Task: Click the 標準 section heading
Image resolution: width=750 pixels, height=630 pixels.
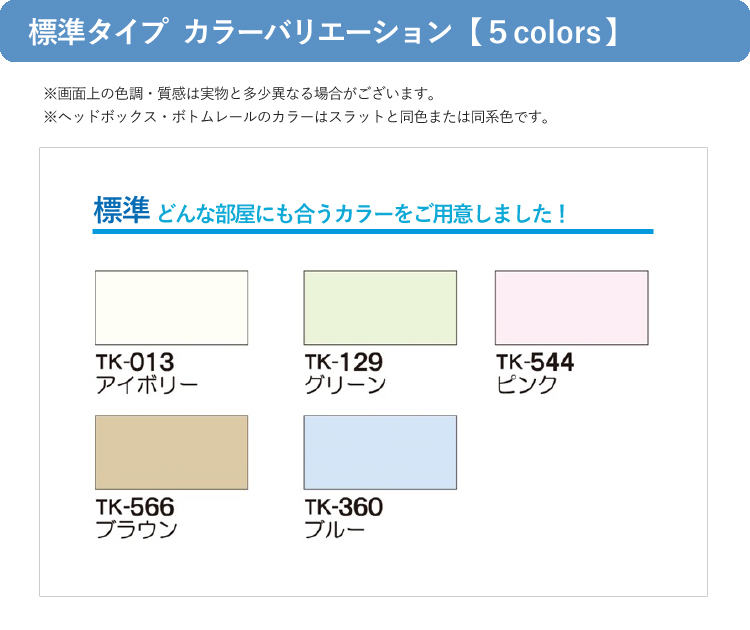Action: pyautogui.click(x=121, y=212)
